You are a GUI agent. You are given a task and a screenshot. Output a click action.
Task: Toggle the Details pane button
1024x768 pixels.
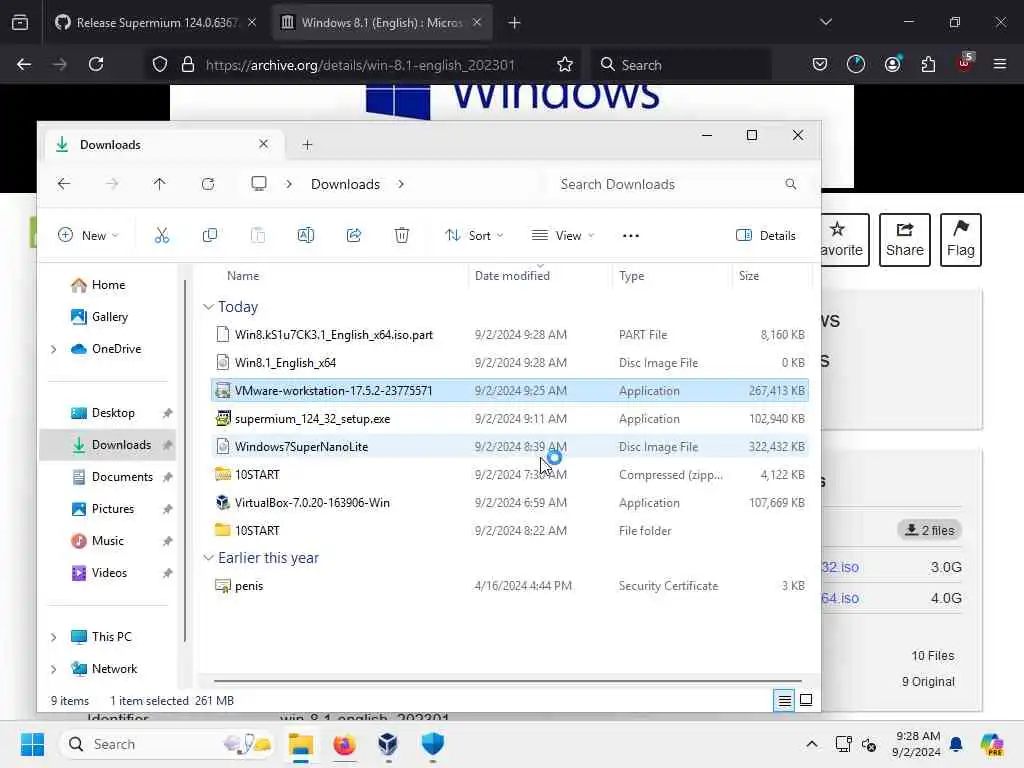coord(765,236)
